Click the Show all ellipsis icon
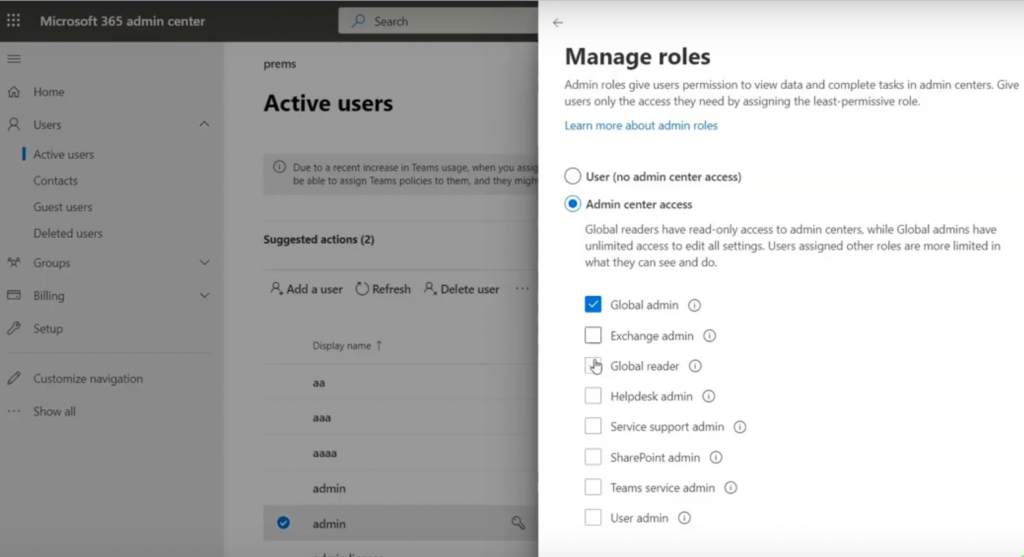The width and height of the screenshot is (1024, 557). click(x=14, y=411)
